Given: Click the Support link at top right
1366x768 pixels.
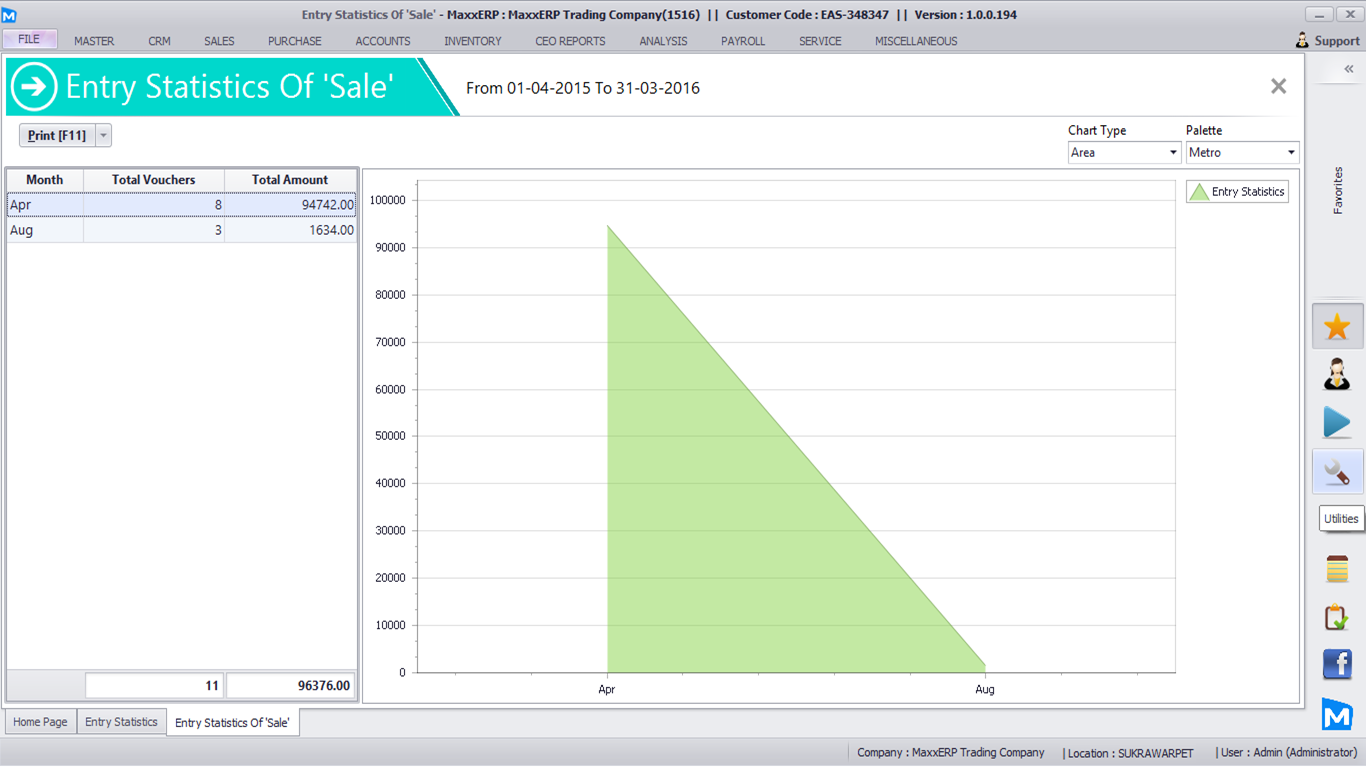Looking at the screenshot, I should pyautogui.click(x=1327, y=41).
